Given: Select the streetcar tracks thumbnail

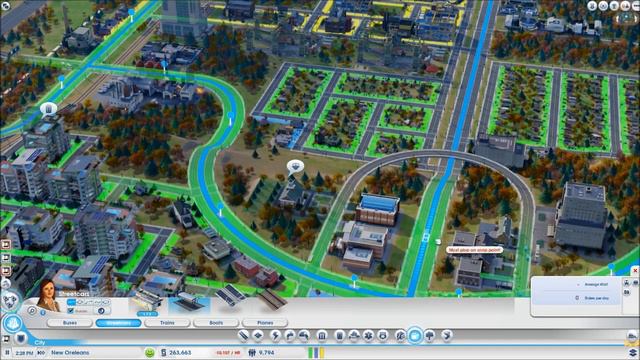Looking at the screenshot, I should 231,296.
